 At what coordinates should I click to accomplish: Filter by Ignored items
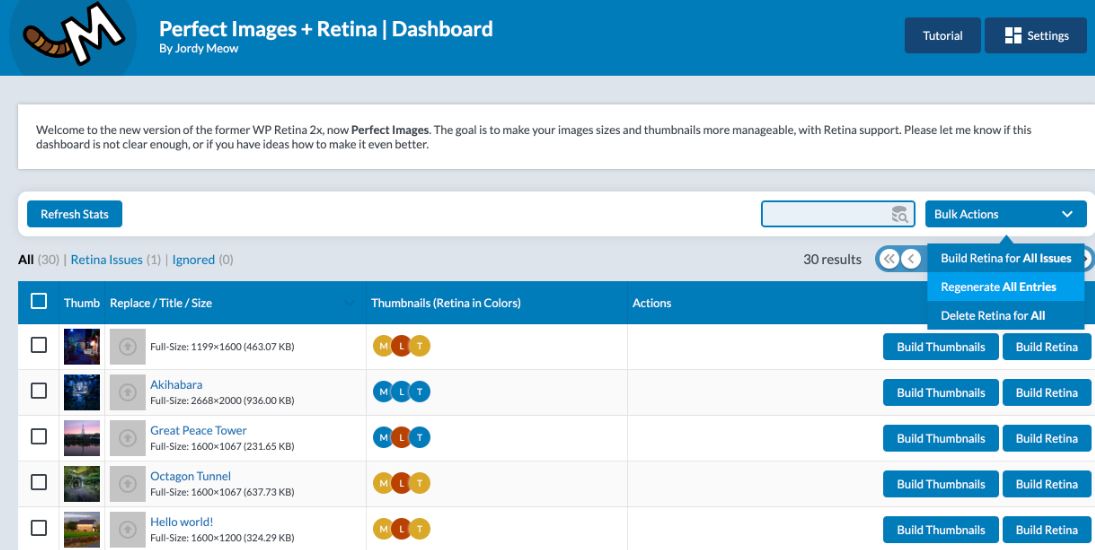tap(193, 260)
